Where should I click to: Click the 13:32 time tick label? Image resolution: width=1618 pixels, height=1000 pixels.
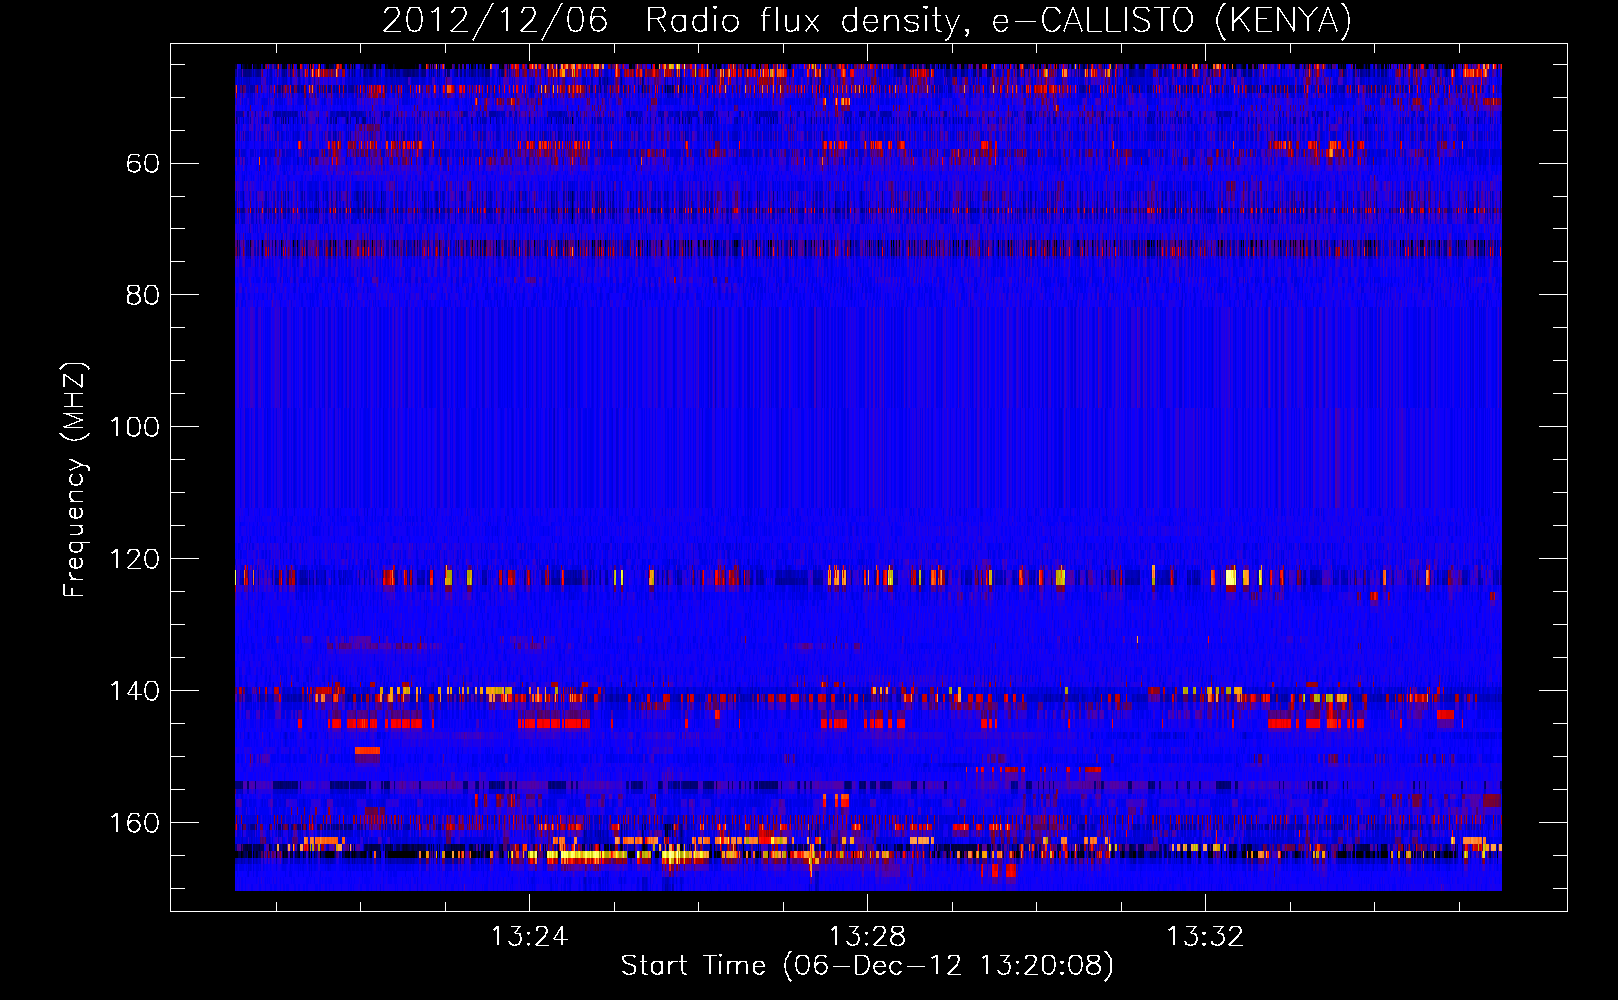point(1205,937)
